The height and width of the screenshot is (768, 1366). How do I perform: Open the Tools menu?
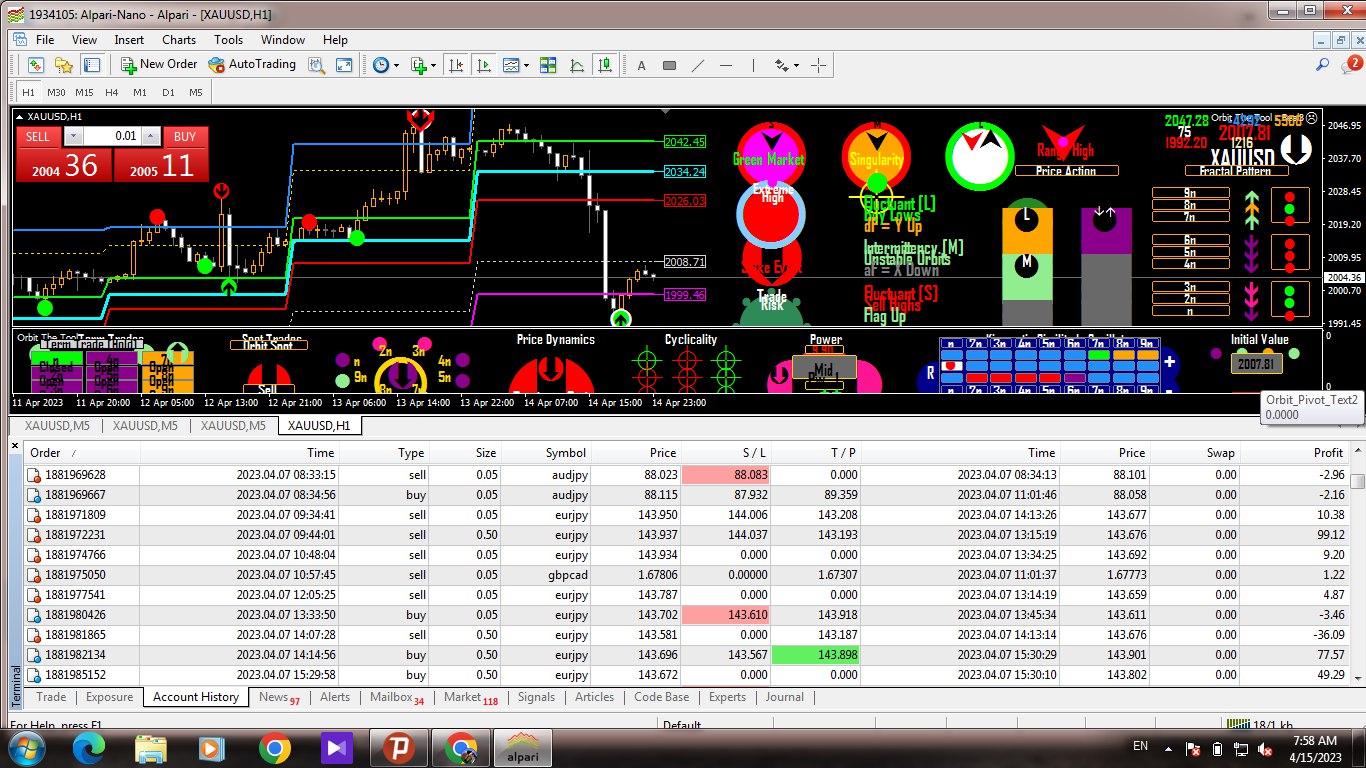coord(228,40)
